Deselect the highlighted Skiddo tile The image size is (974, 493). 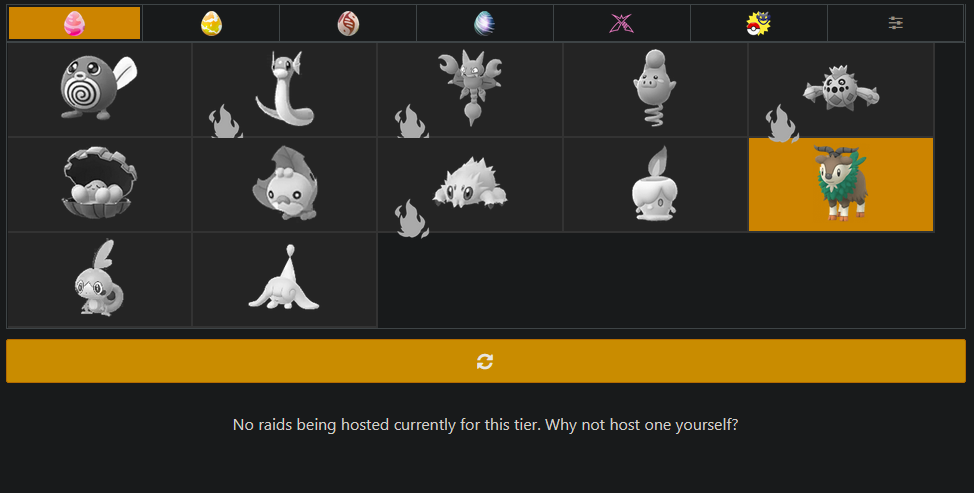(x=841, y=184)
